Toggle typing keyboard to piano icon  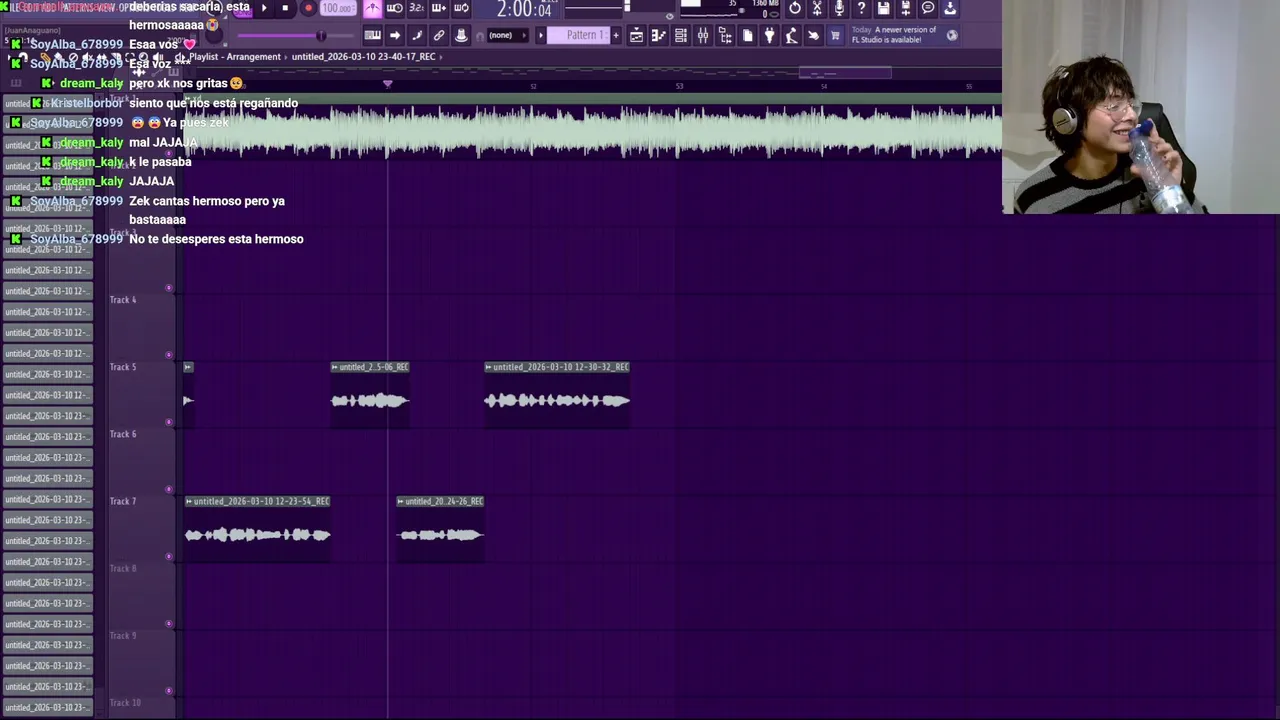coord(372,35)
